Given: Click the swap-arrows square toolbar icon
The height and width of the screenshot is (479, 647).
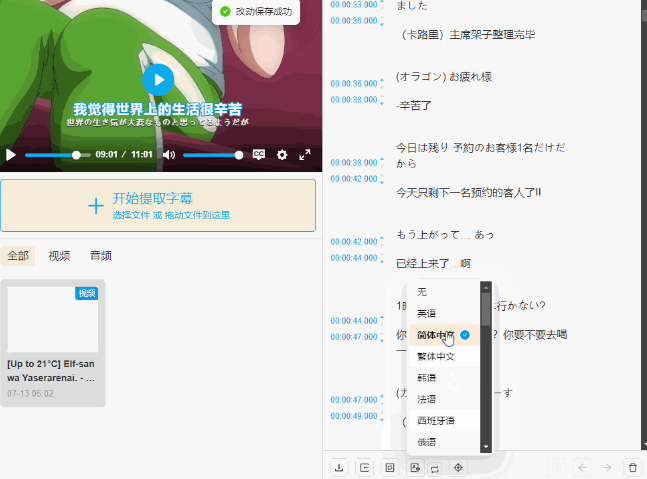Looking at the screenshot, I should coord(390,467).
